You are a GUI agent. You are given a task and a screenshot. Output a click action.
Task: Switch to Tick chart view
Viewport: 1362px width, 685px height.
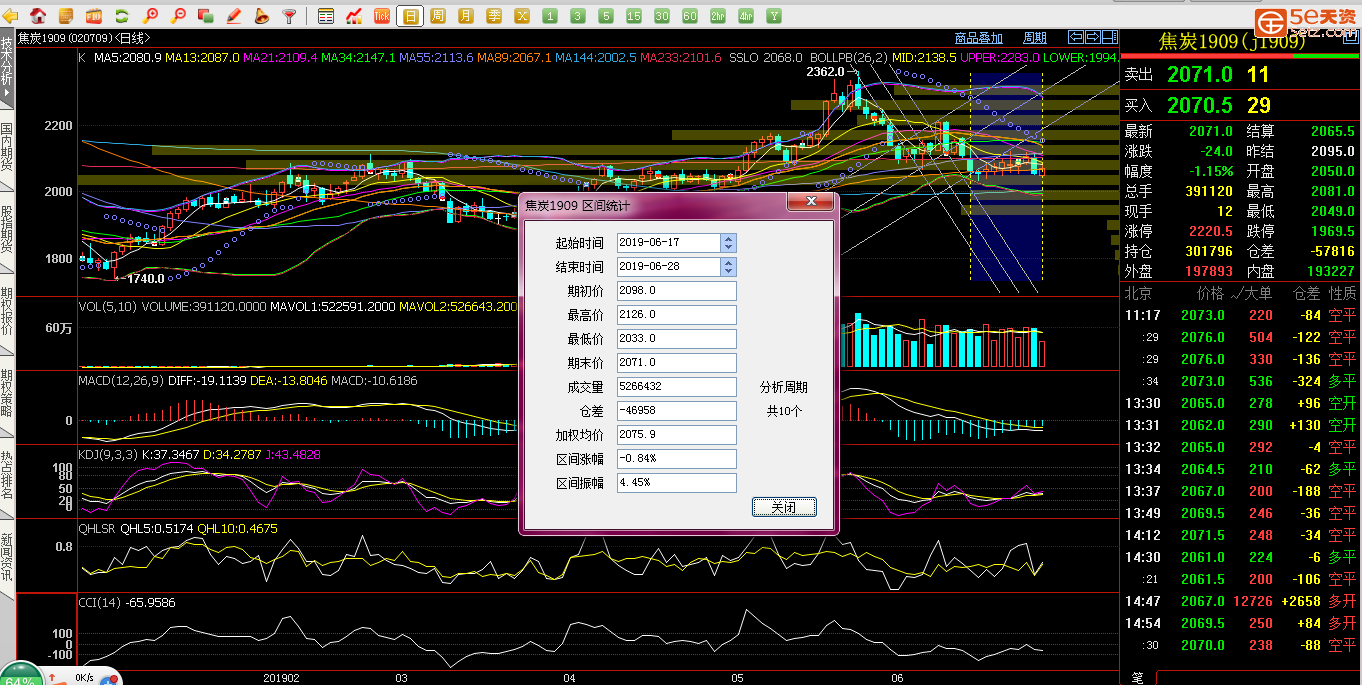point(382,16)
